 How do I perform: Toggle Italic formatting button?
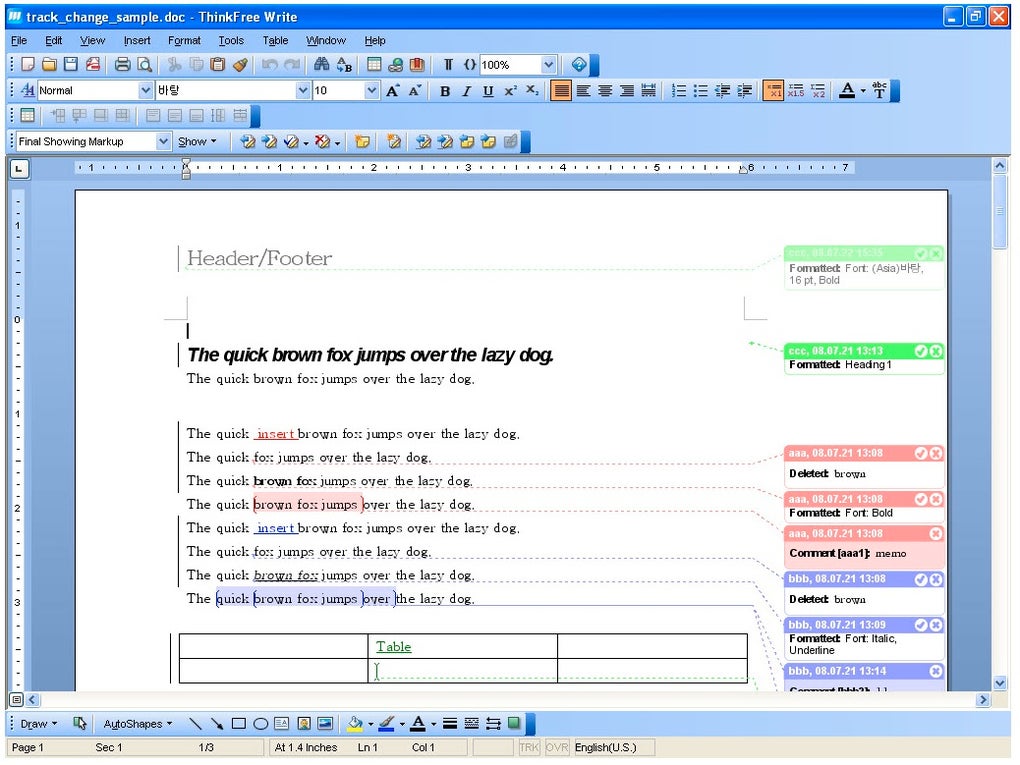[x=466, y=90]
